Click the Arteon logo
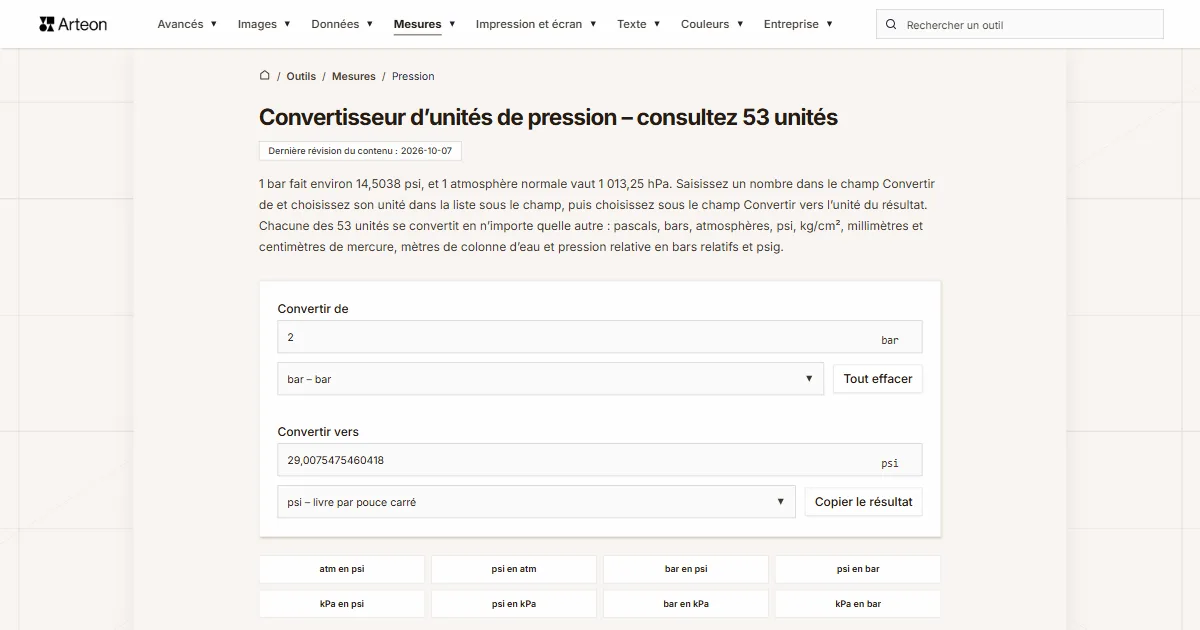 tap(73, 24)
